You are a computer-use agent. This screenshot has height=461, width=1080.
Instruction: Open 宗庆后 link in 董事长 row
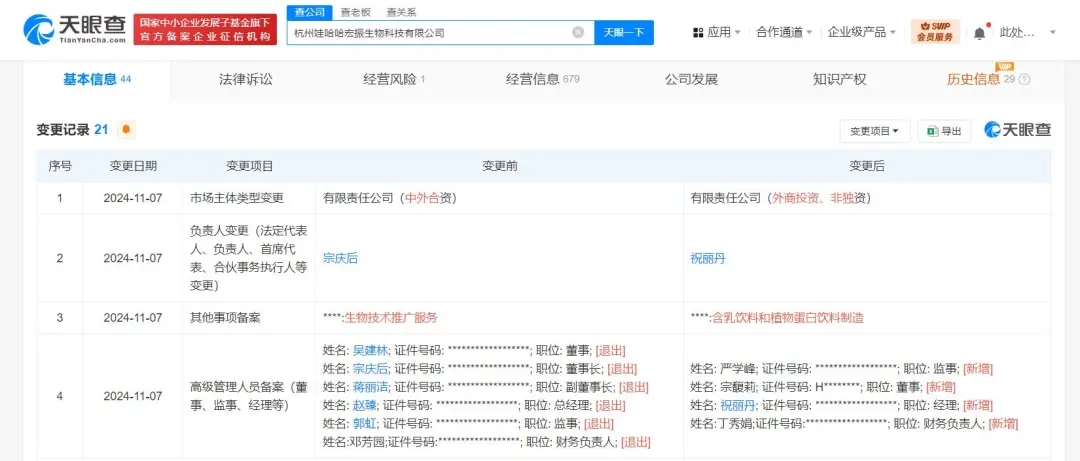tap(371, 369)
